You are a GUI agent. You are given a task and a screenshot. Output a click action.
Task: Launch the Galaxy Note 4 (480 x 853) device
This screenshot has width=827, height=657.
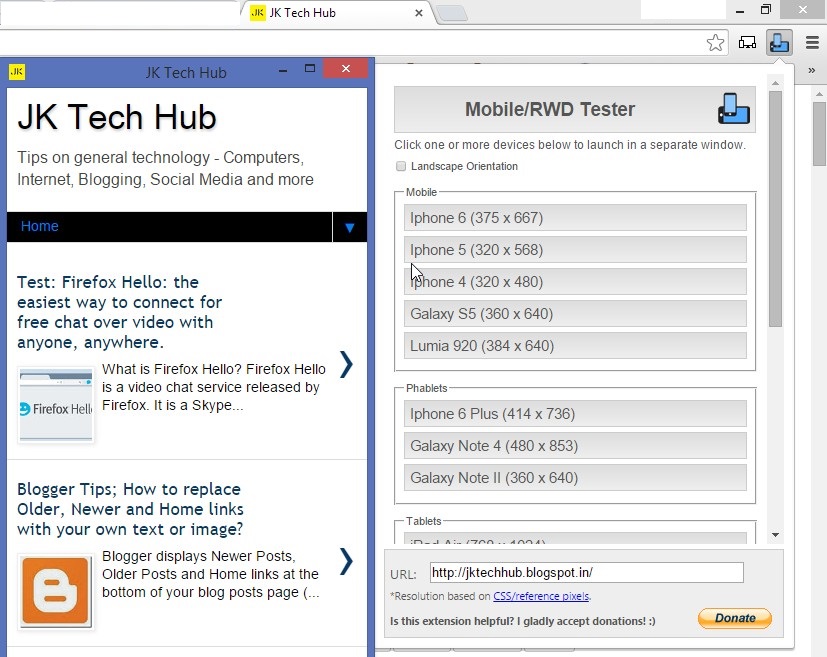click(575, 446)
